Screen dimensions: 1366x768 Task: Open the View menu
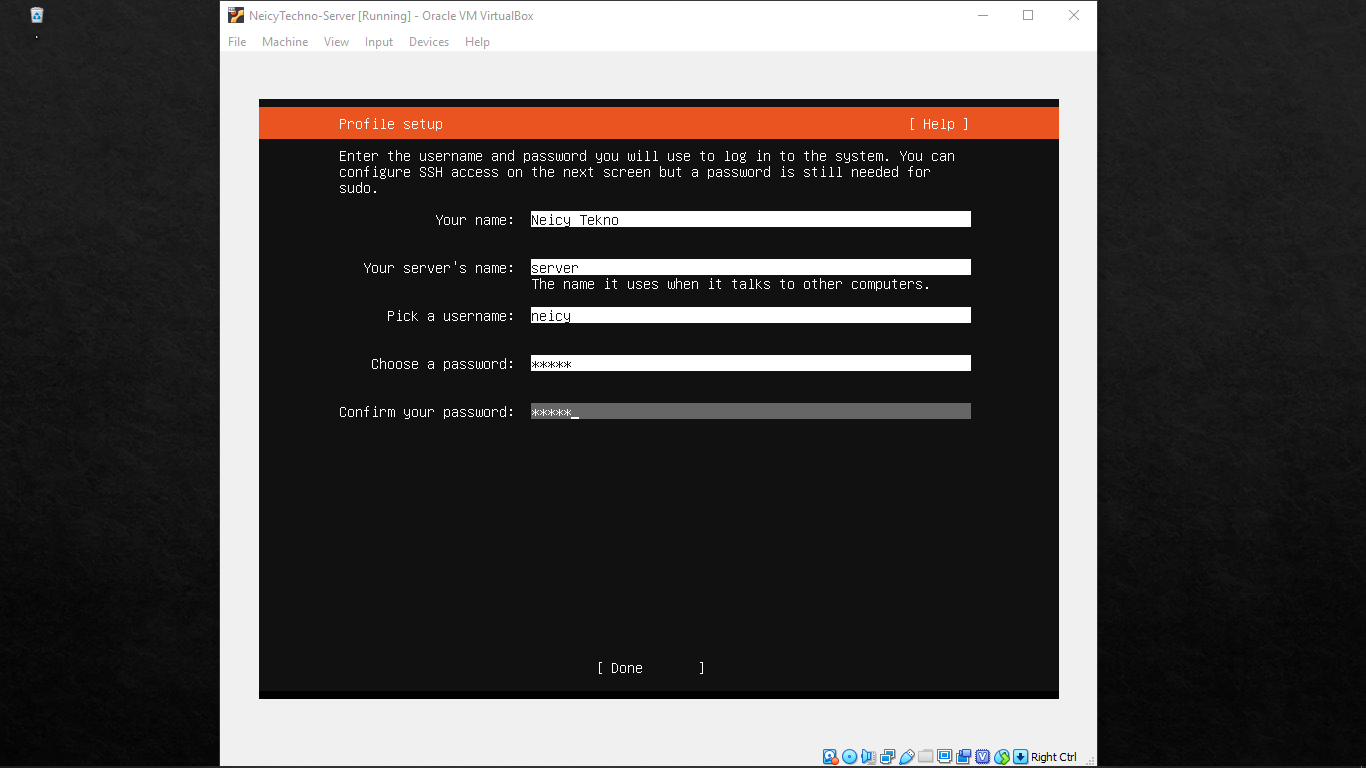point(336,42)
